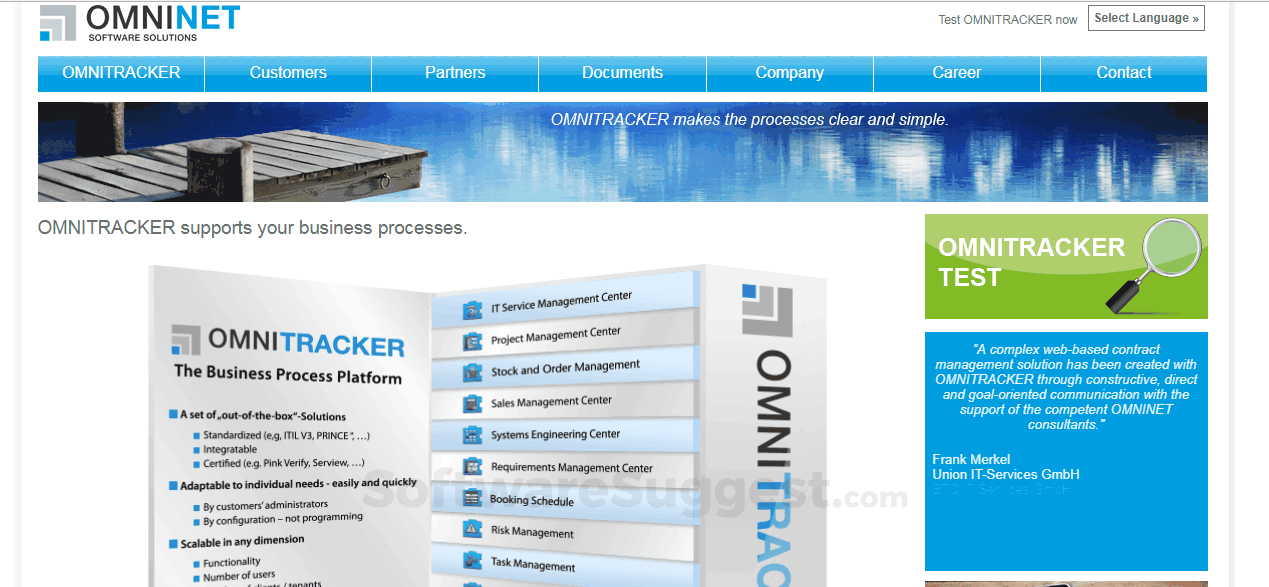Viewport: 1269px width, 587px height.
Task: Select the Booking Schedule calendar icon
Action: [x=471, y=499]
